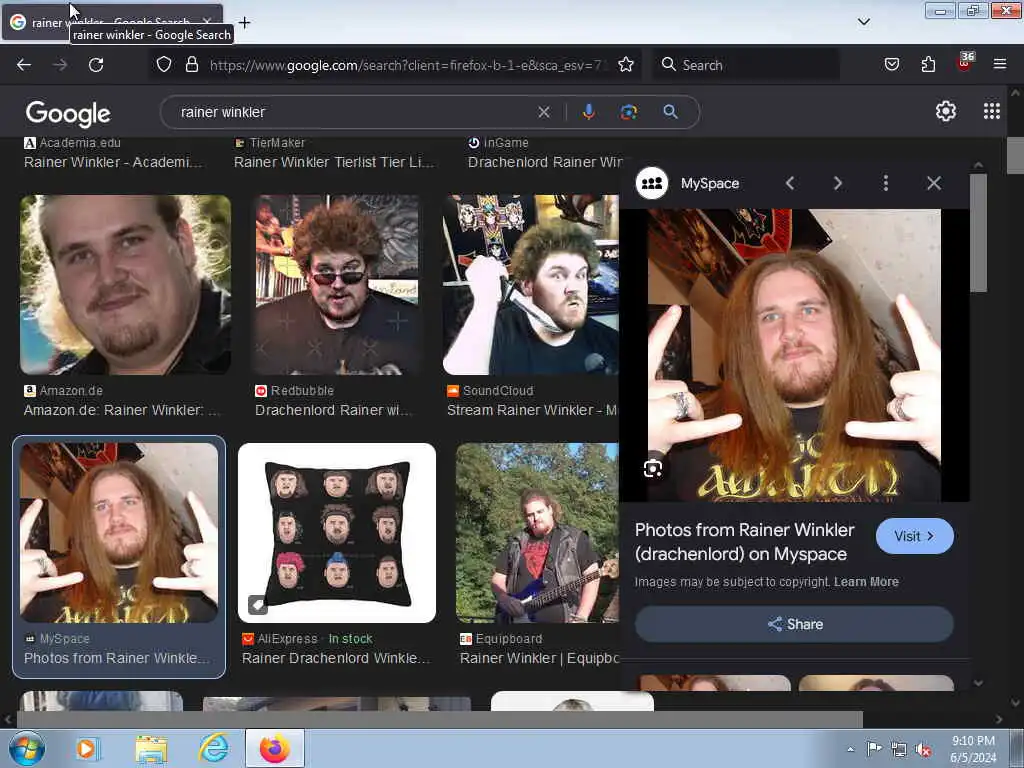Open the InGame Drachenlord result link
Screen dimensions: 1024x768
[545, 162]
